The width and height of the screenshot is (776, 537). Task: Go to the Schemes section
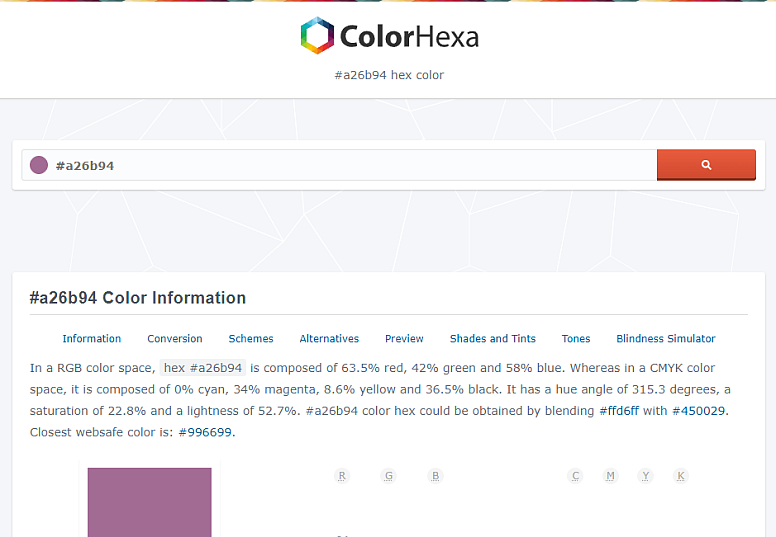point(251,339)
